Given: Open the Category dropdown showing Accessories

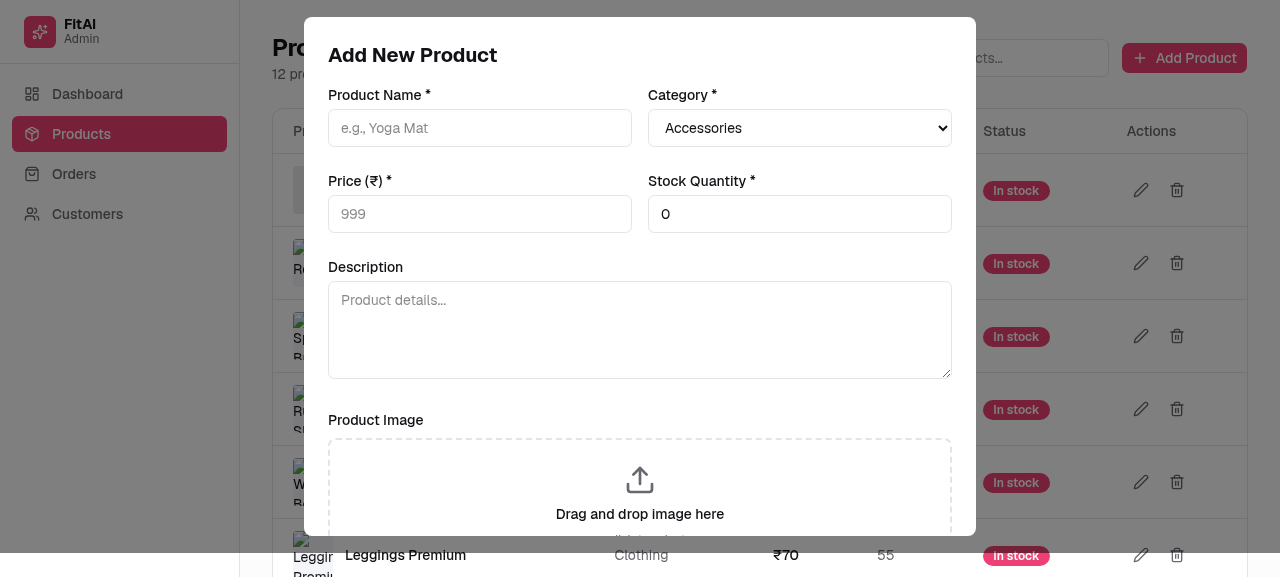Looking at the screenshot, I should coord(800,128).
